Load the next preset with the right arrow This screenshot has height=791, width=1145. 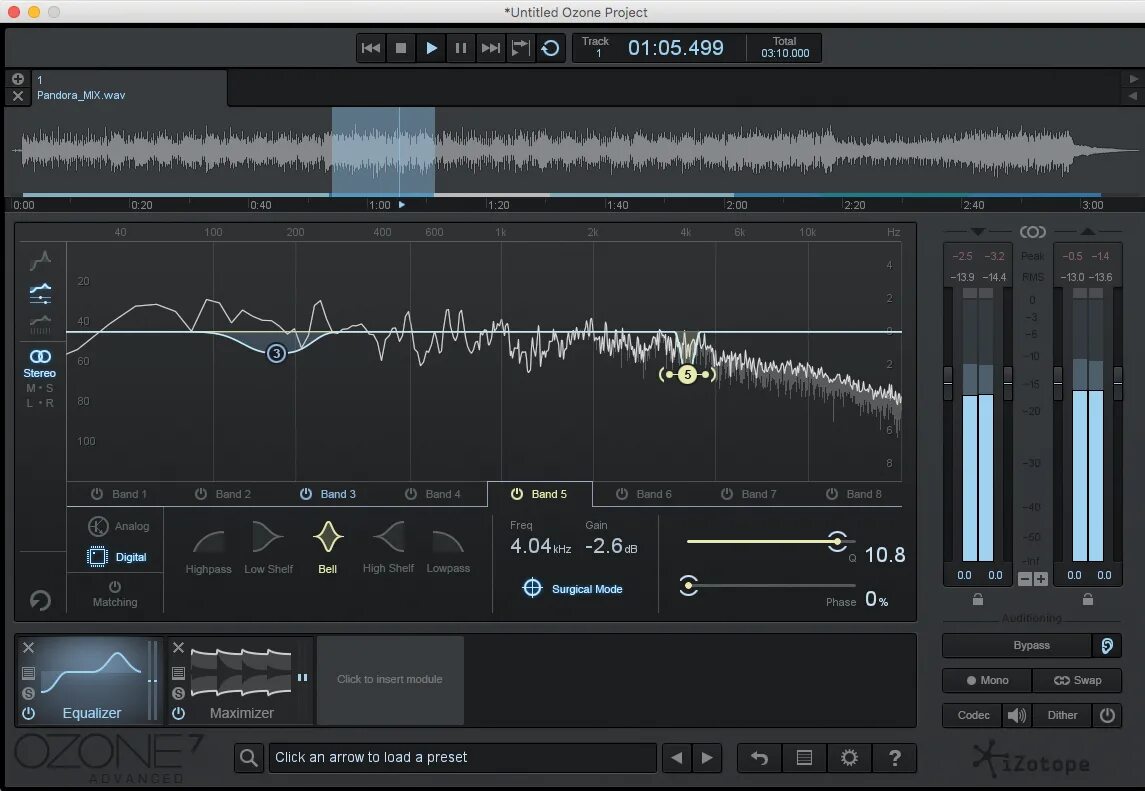(x=707, y=758)
